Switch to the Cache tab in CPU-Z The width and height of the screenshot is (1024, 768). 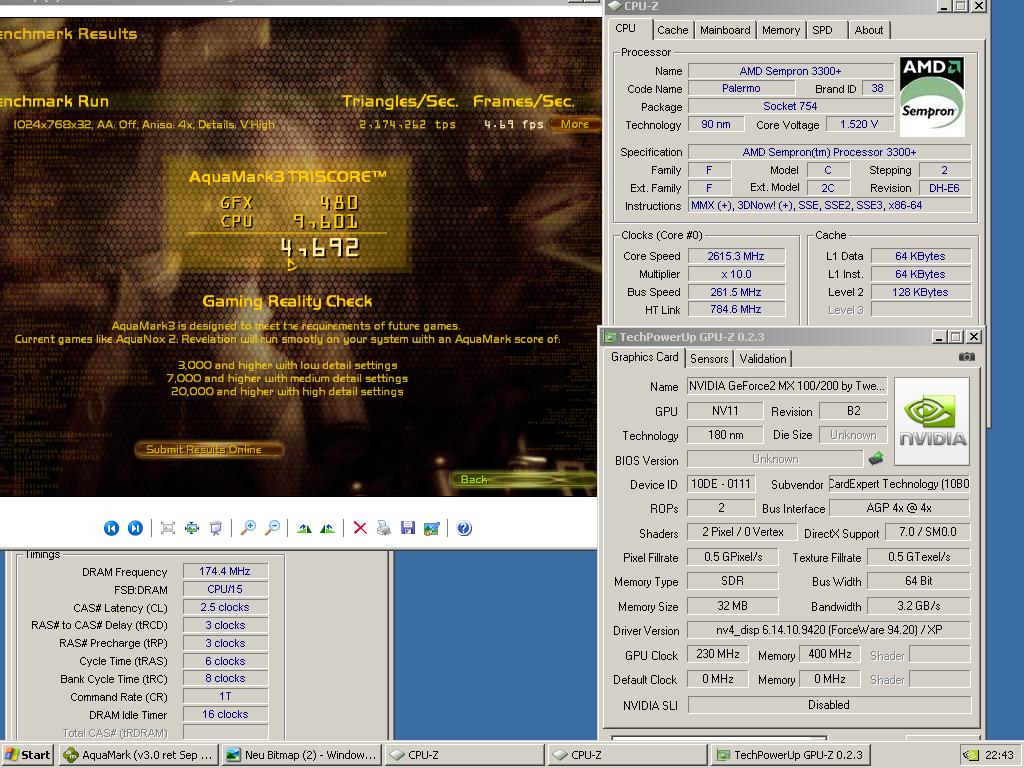coord(673,30)
